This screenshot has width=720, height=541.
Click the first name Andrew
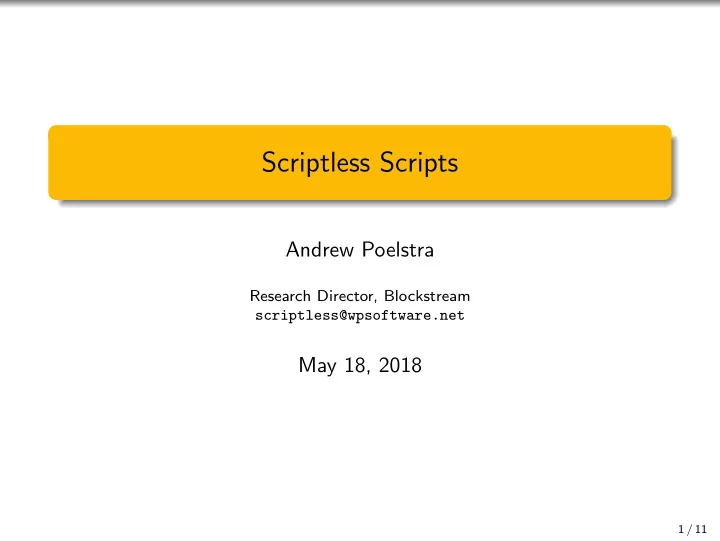320,250
